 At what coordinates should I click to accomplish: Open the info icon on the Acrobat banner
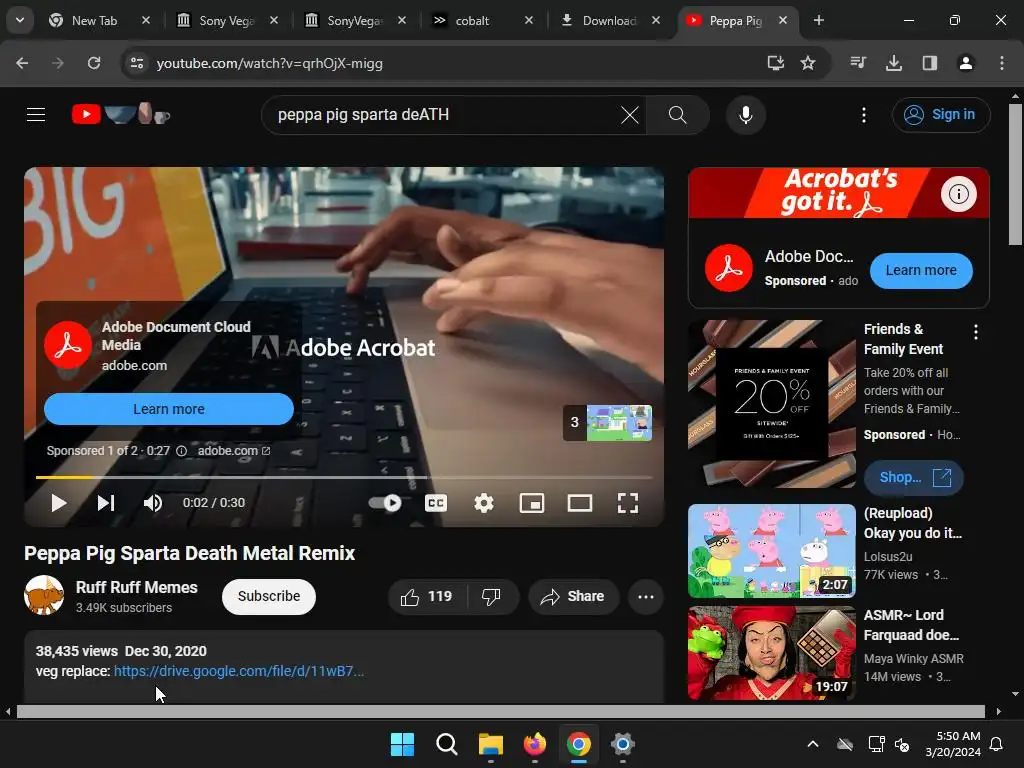pyautogui.click(x=958, y=194)
